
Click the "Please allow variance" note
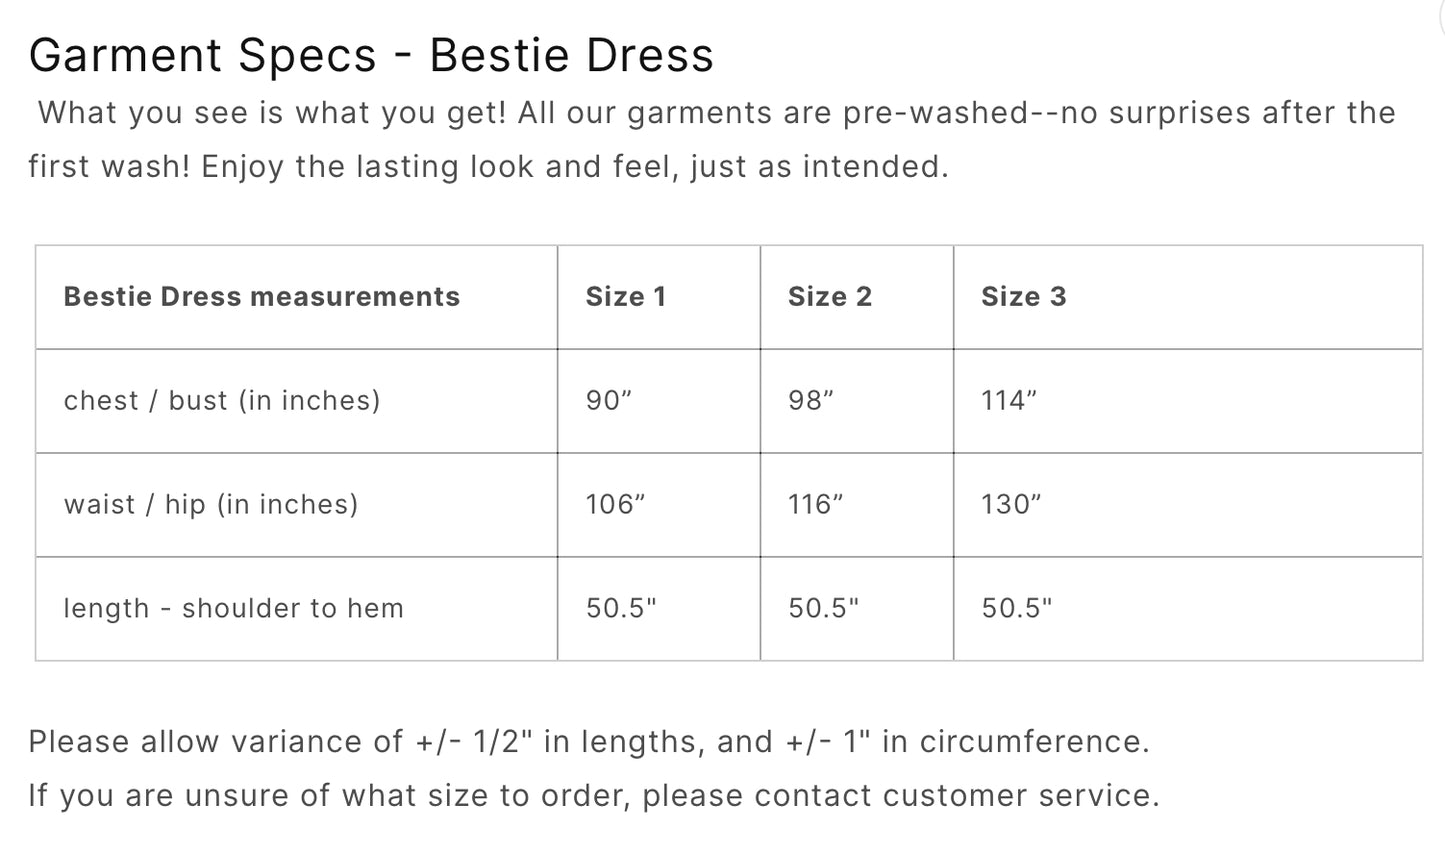click(x=588, y=742)
